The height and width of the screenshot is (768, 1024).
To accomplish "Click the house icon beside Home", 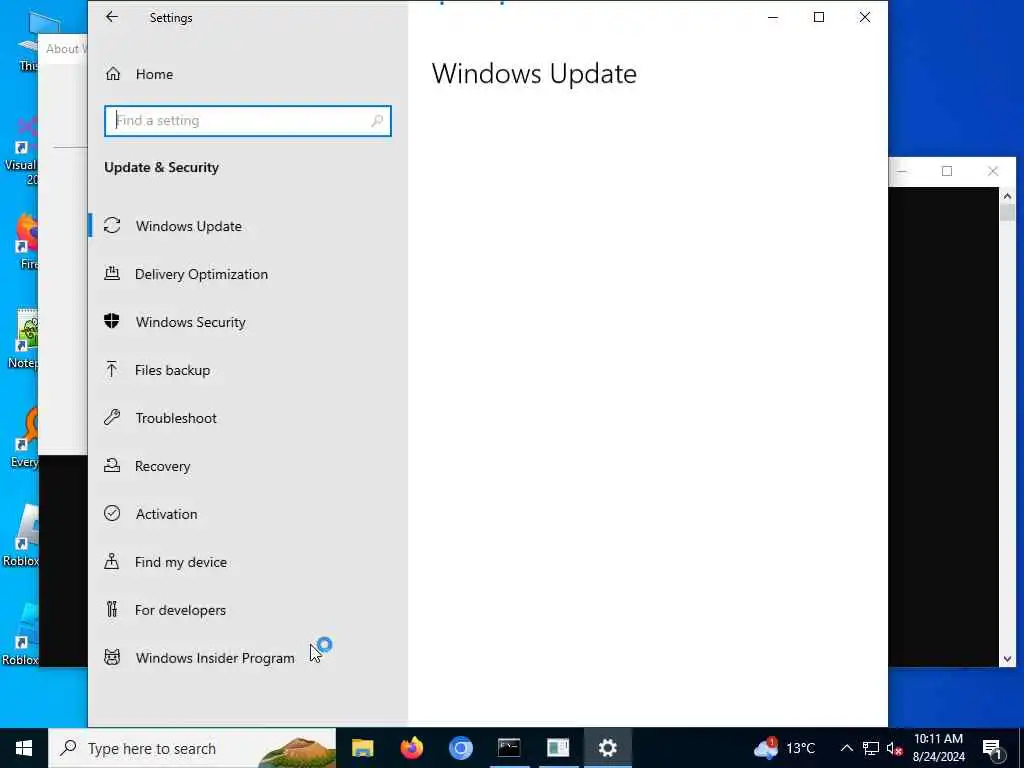I will click(113, 74).
